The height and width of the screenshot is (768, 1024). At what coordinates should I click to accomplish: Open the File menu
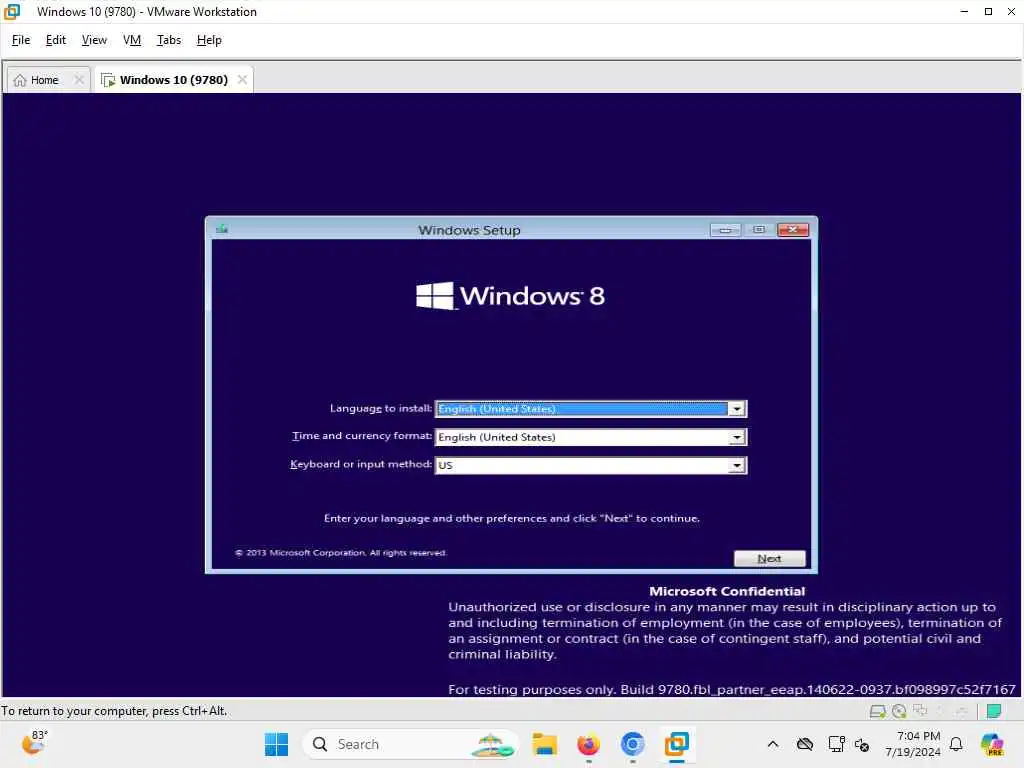(21, 40)
